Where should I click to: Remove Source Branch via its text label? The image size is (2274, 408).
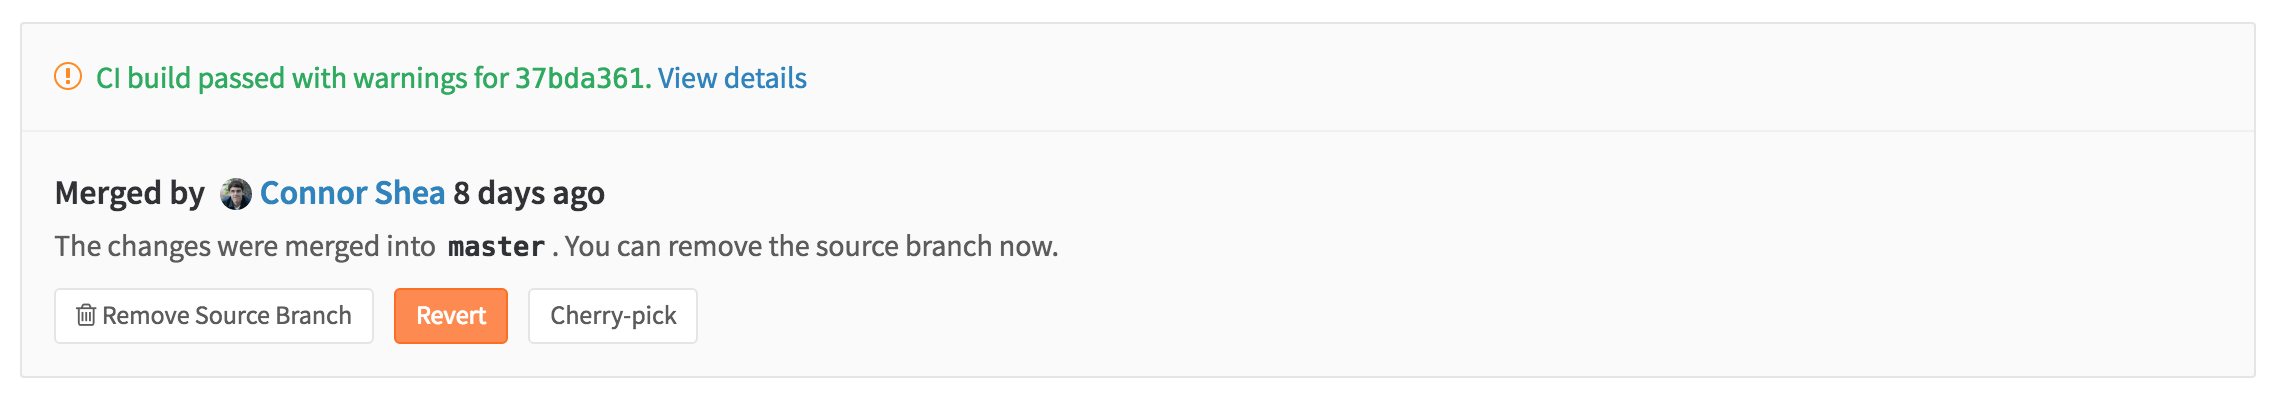coord(227,316)
